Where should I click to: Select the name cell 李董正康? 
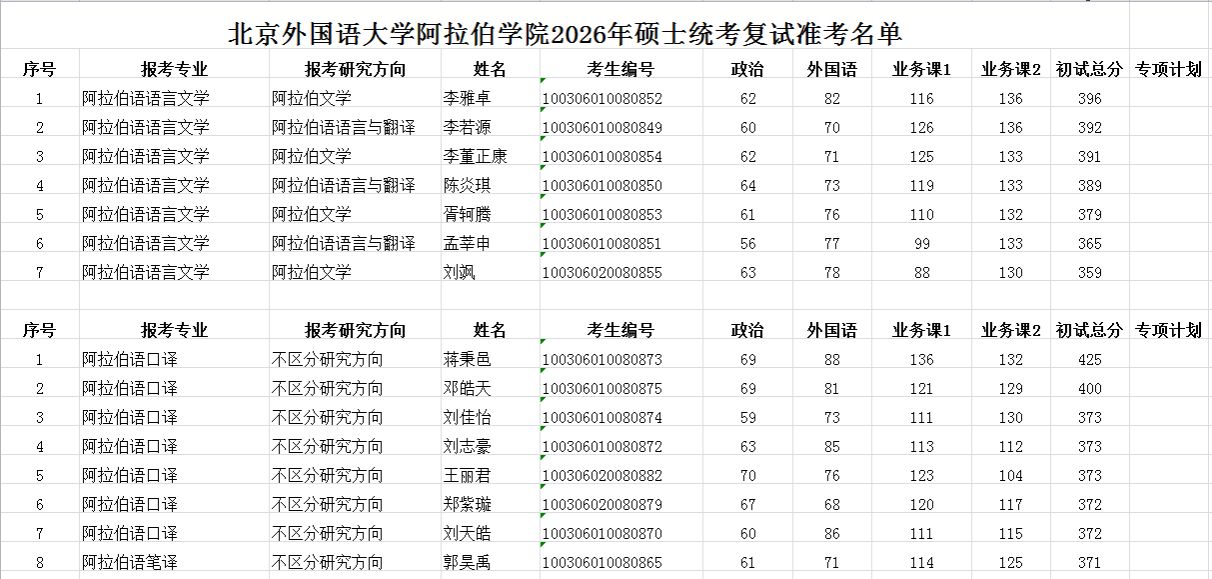pyautogui.click(x=475, y=157)
